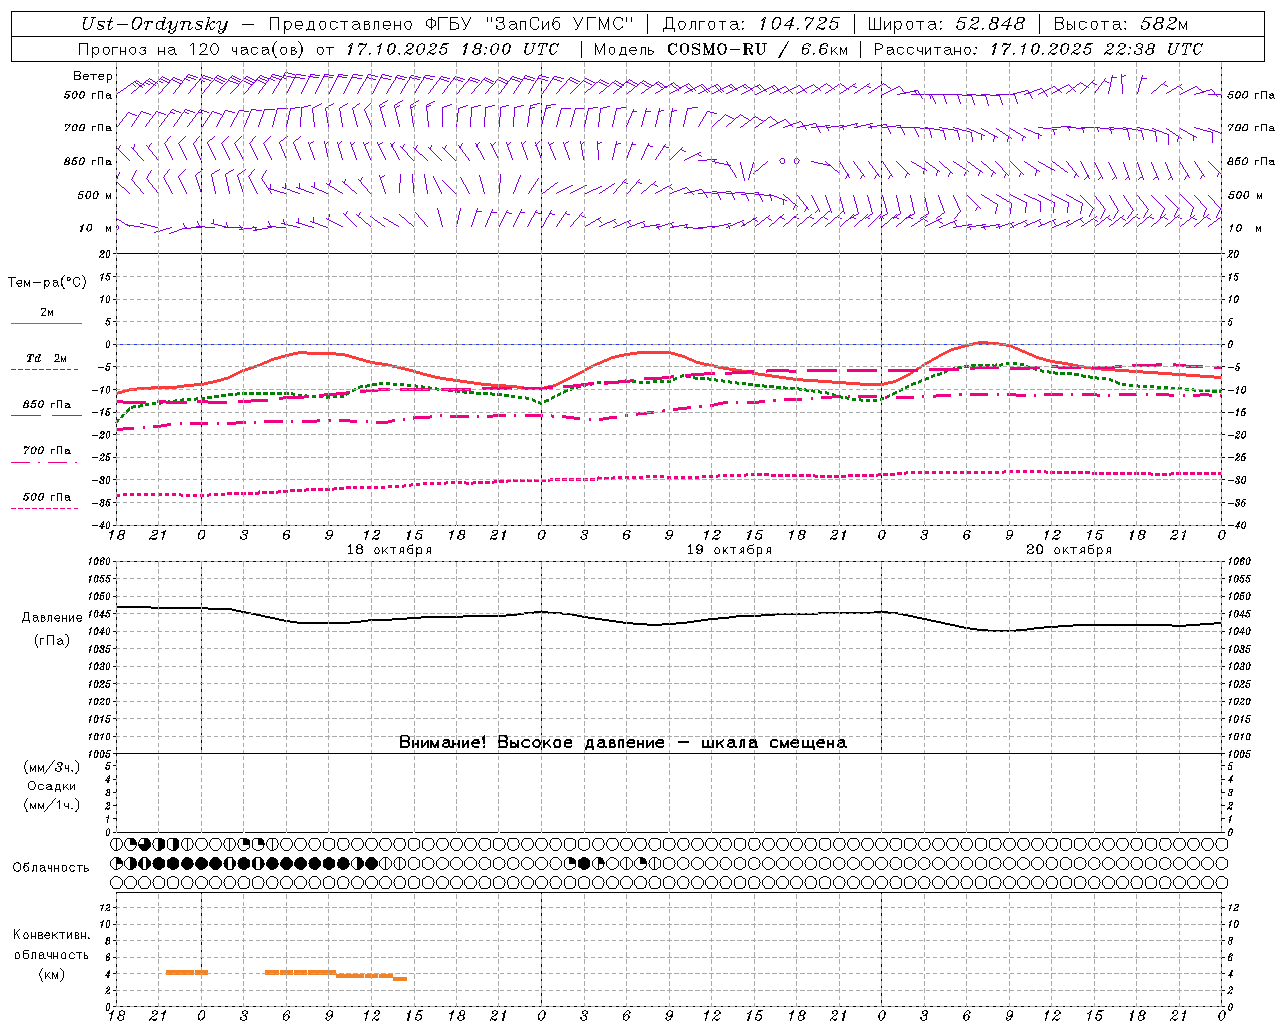Click the left 700 гПа wind level label

pyautogui.click(x=88, y=128)
